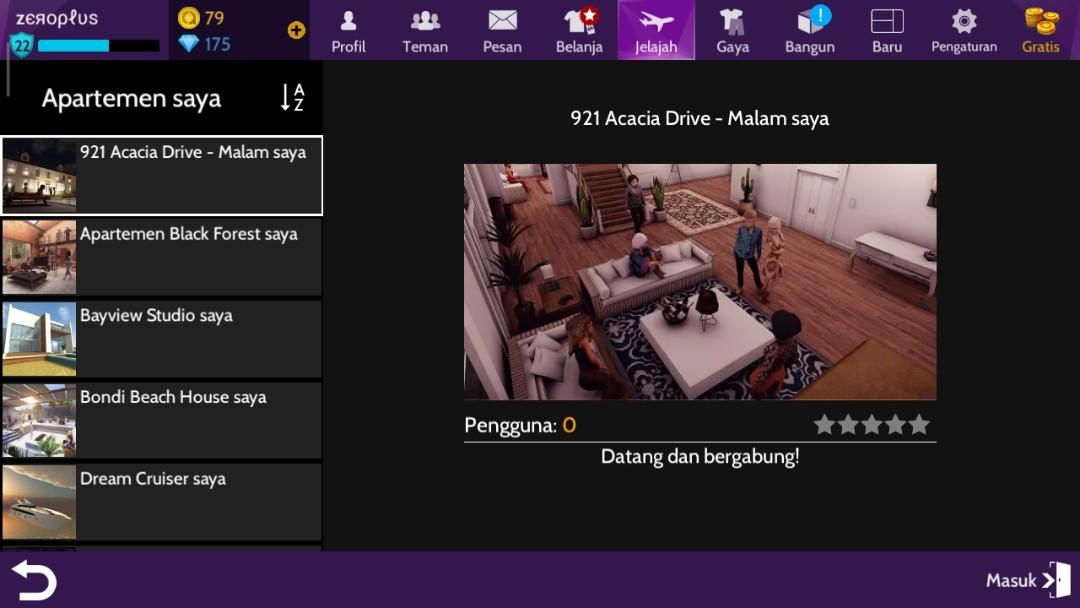The height and width of the screenshot is (608, 1080).
Task: Toggle the A-Z sort order icon
Action: pos(292,98)
